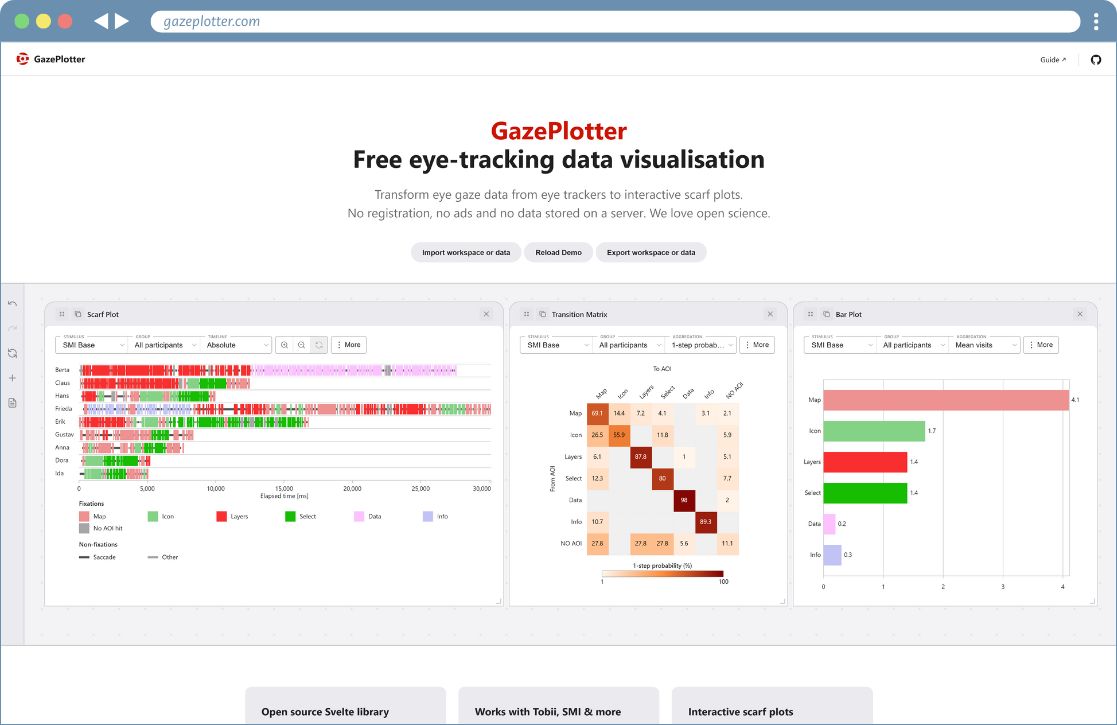The width and height of the screenshot is (1117, 725).
Task: Add a new plot using the plus icon
Action: 13,378
